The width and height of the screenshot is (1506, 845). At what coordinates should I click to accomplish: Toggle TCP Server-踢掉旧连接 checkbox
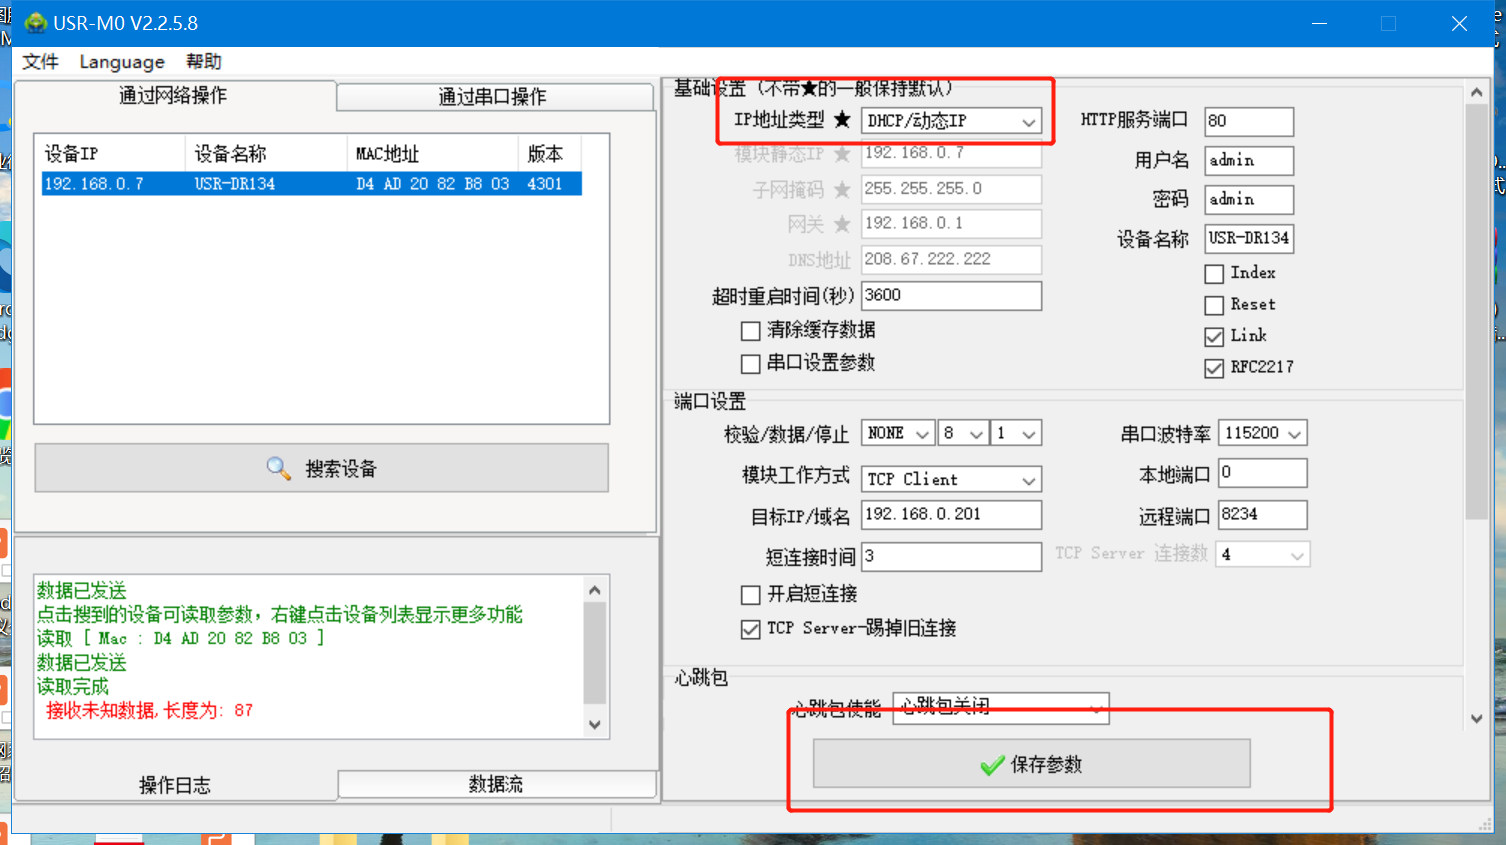(751, 629)
